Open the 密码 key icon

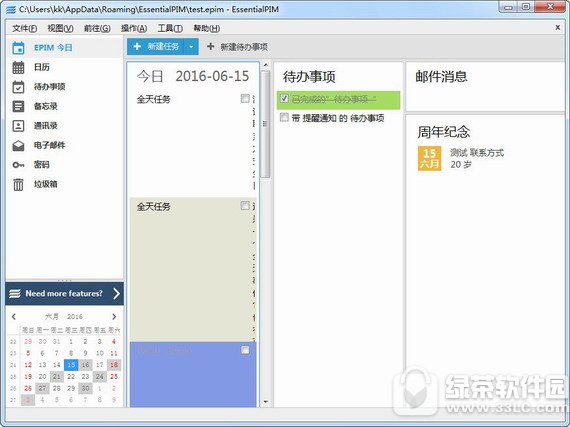[18, 165]
